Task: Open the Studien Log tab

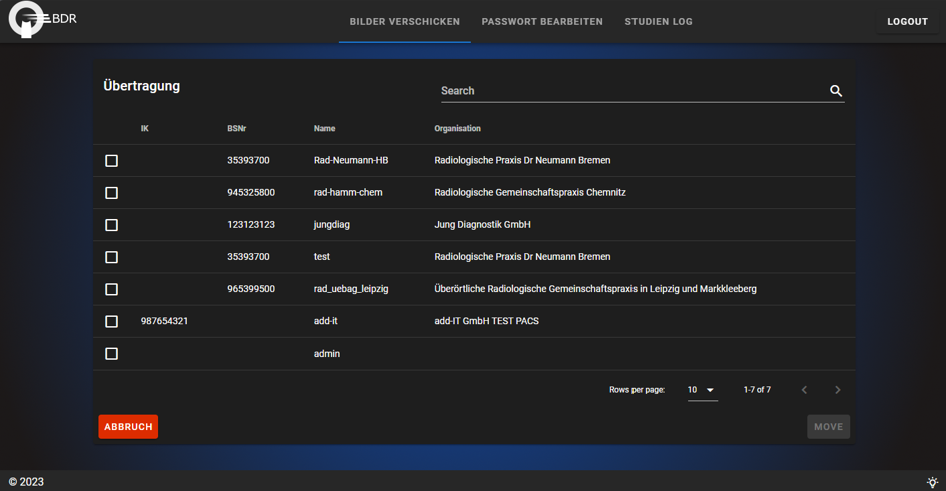Action: (658, 22)
